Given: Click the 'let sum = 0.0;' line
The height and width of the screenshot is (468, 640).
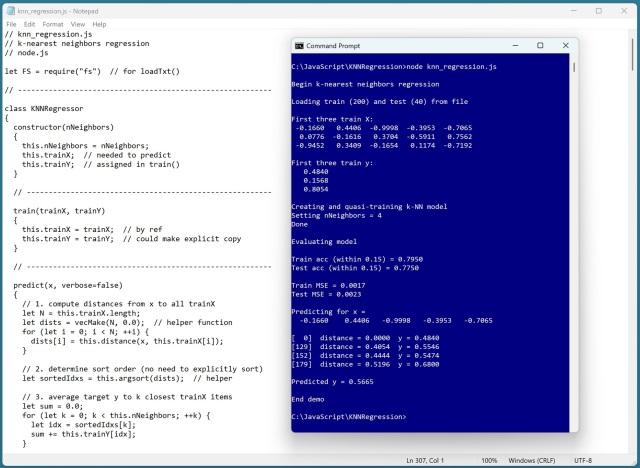Looking at the screenshot, I should [x=53, y=406].
